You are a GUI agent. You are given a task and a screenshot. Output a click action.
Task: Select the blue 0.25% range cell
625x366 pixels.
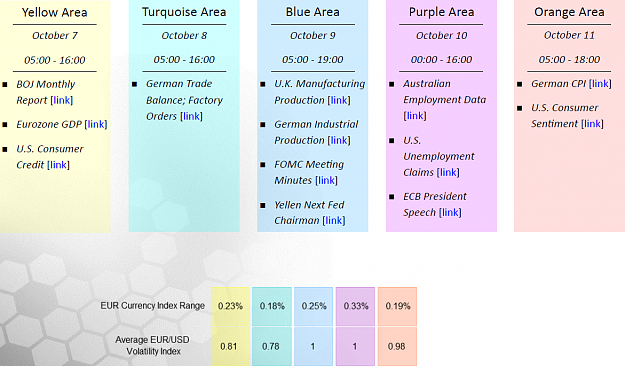coord(314,306)
